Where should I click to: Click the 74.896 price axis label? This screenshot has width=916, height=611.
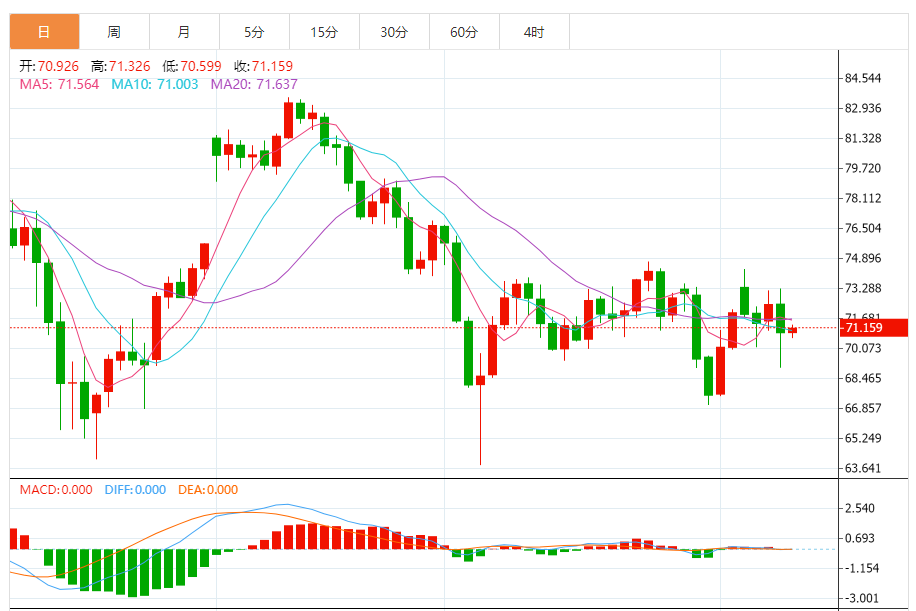(x=863, y=258)
